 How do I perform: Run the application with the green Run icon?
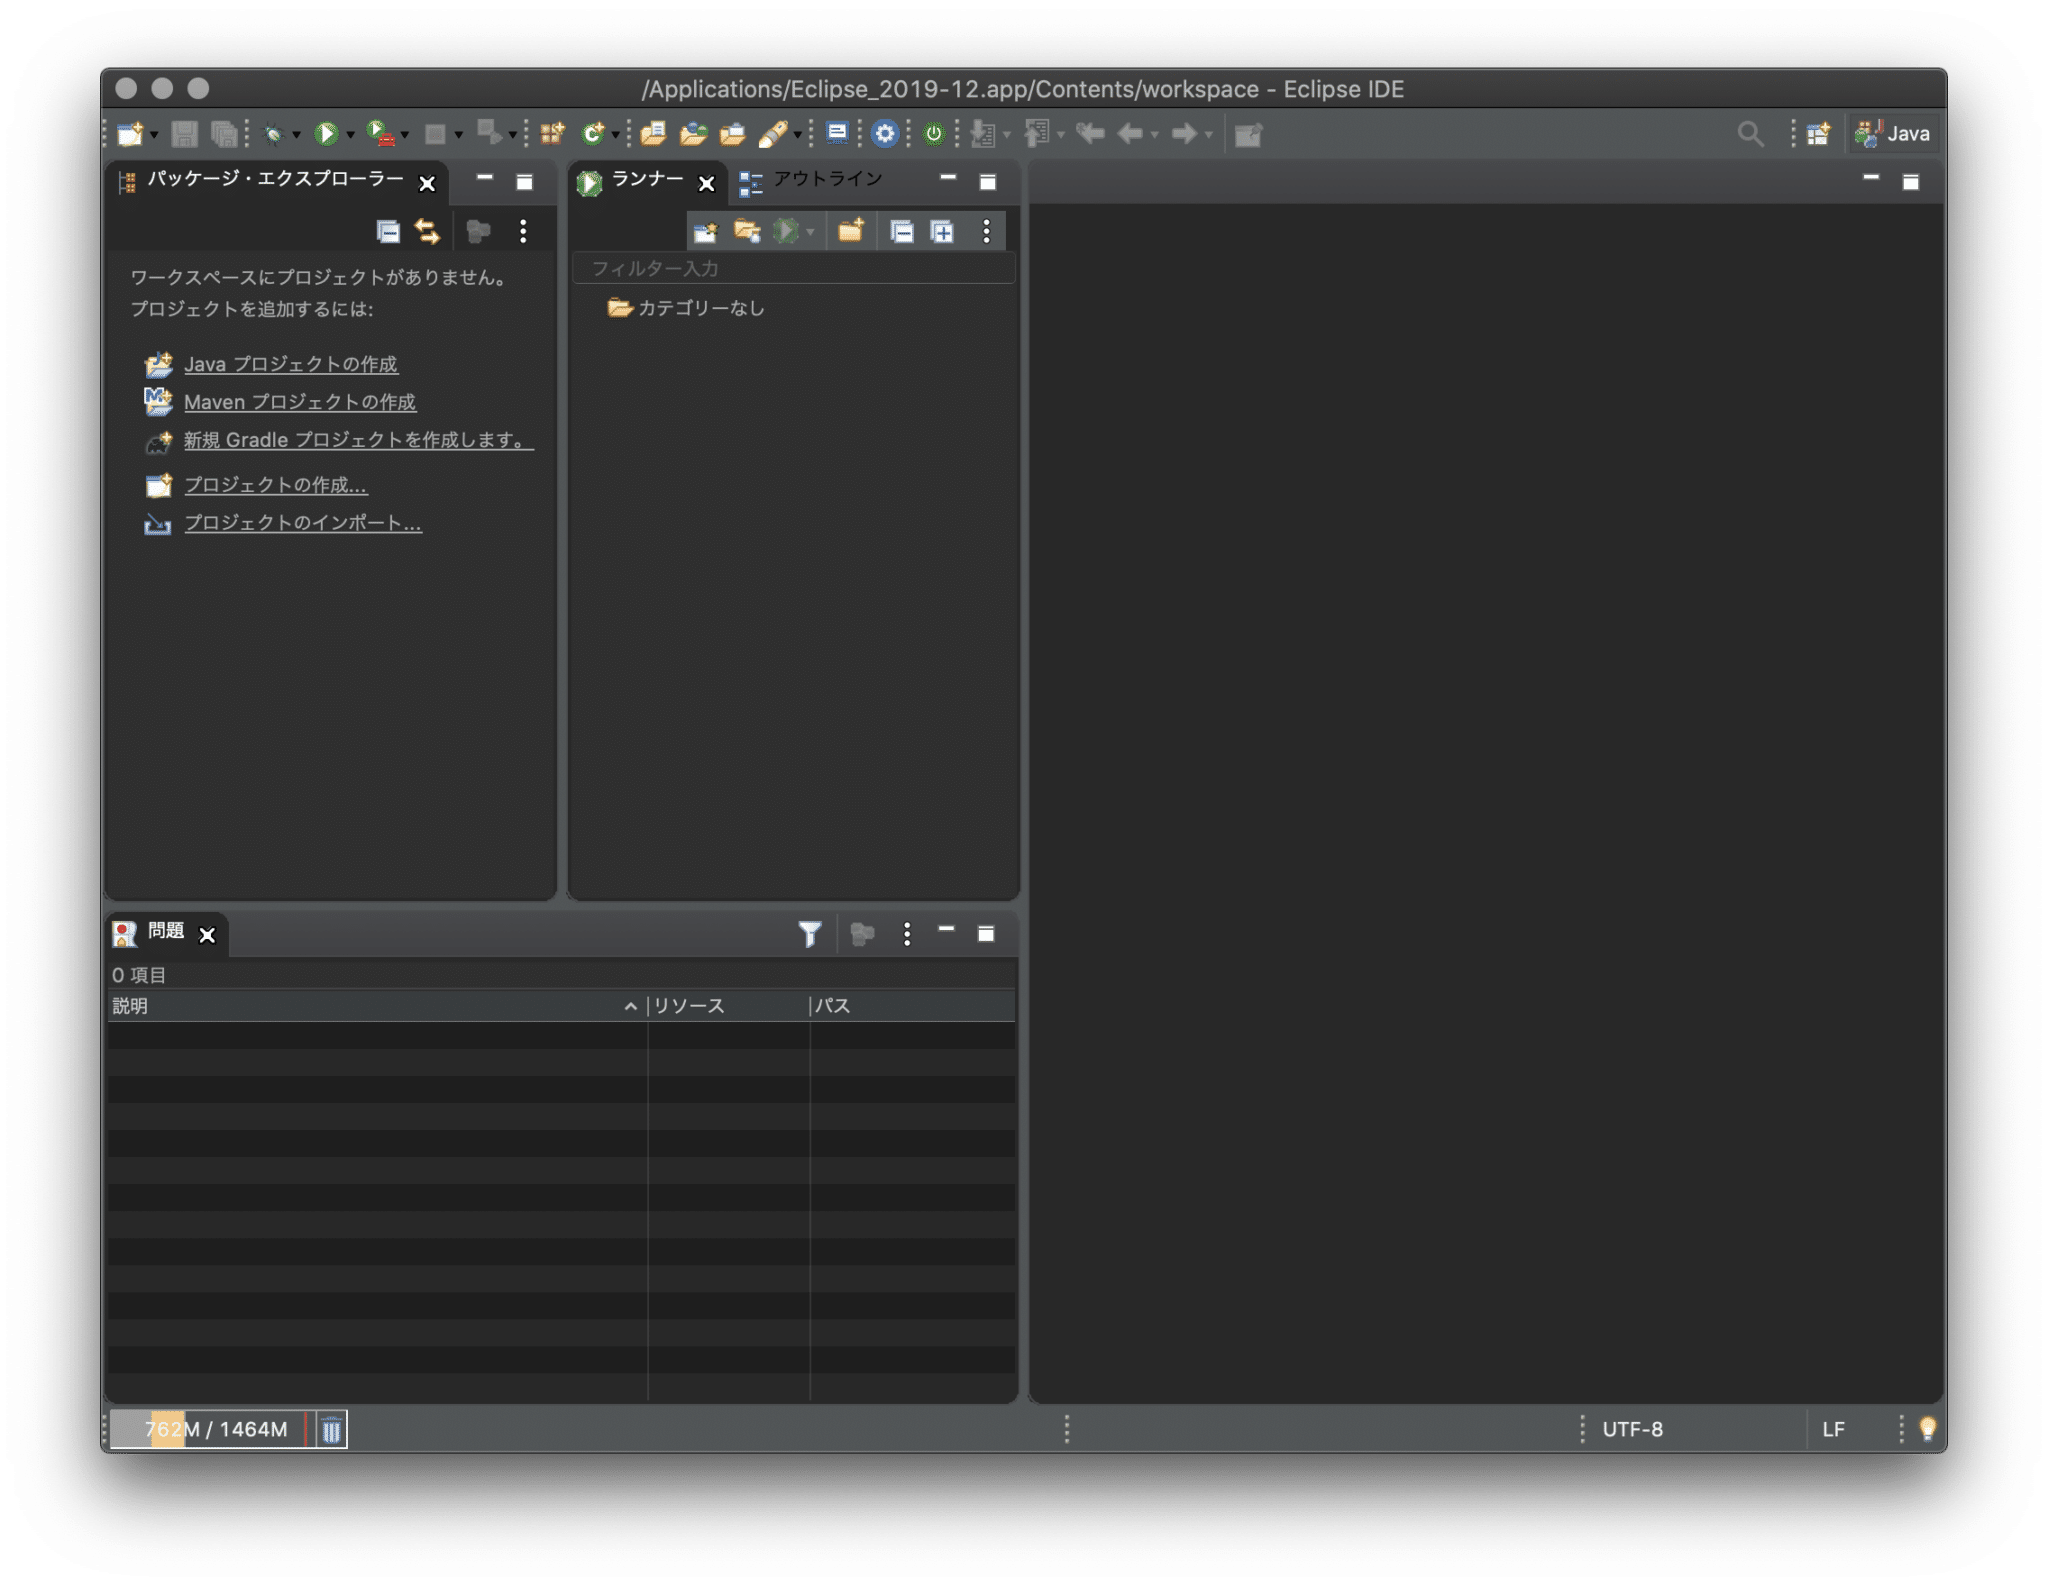tap(327, 133)
